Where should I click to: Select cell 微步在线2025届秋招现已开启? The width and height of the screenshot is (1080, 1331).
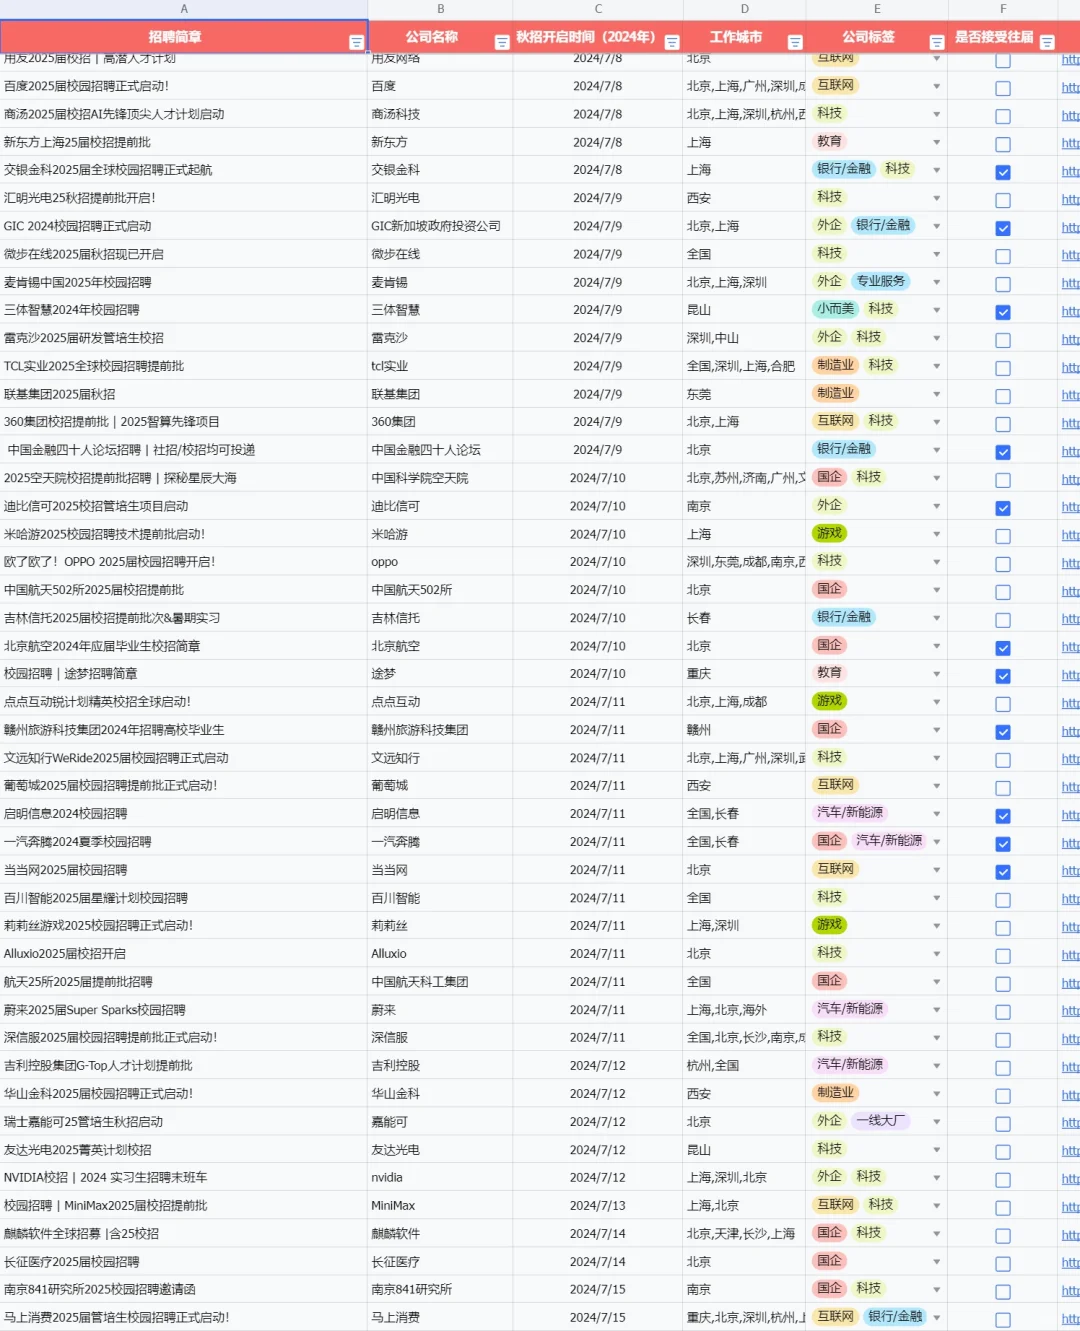click(184, 254)
